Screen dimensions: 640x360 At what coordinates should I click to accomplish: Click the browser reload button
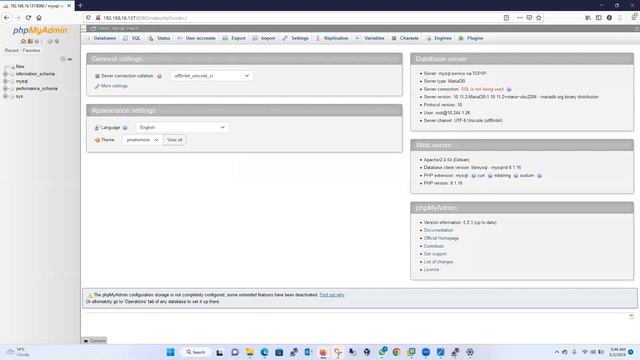click(28, 18)
